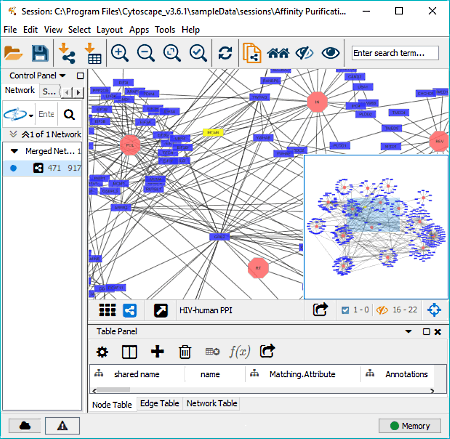Open table link toggle icon
Viewport: 450px width, 439px height.
coord(212,351)
